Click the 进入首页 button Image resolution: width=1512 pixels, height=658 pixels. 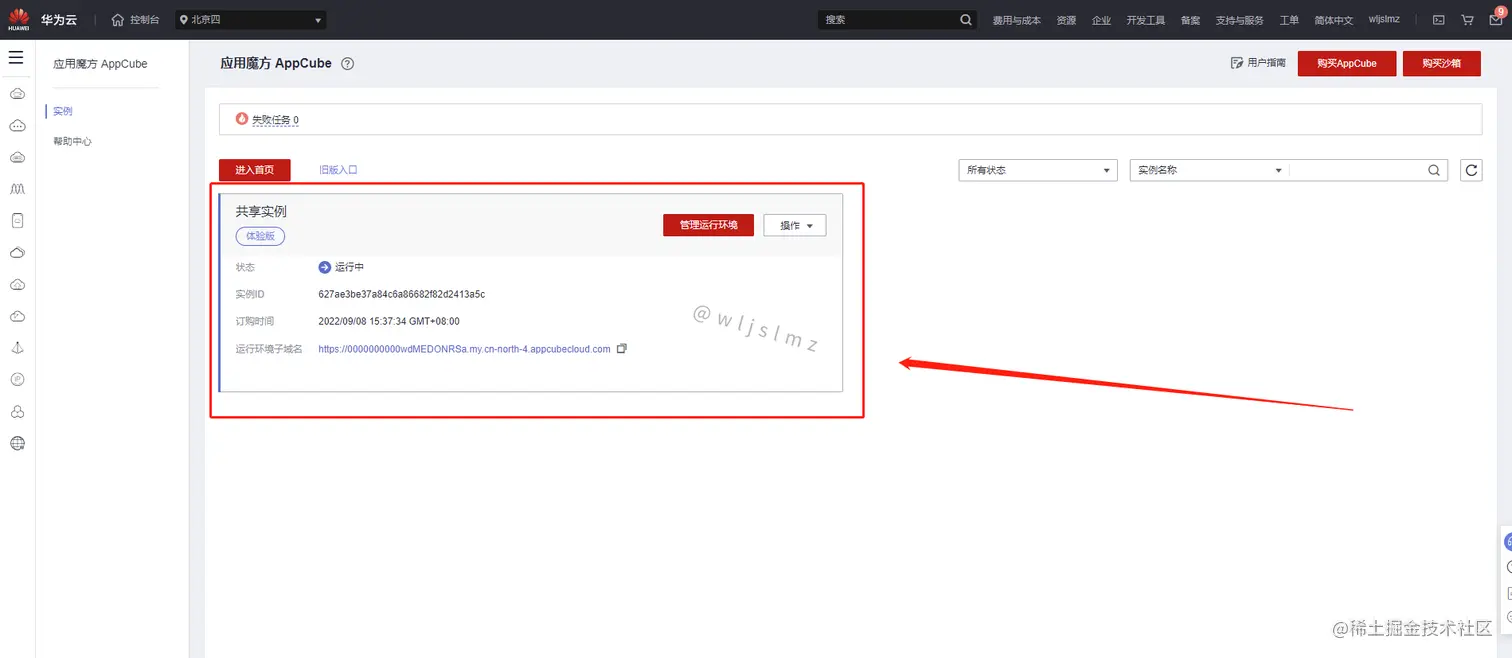pyautogui.click(x=255, y=170)
